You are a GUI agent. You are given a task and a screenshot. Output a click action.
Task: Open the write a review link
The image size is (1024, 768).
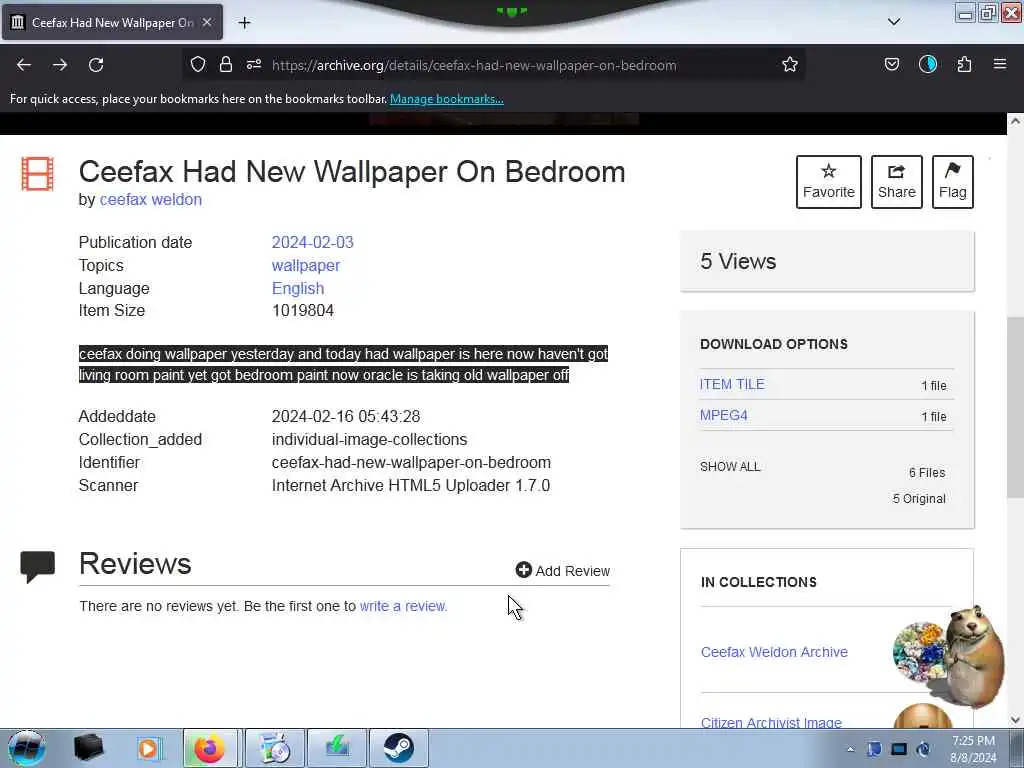404,606
